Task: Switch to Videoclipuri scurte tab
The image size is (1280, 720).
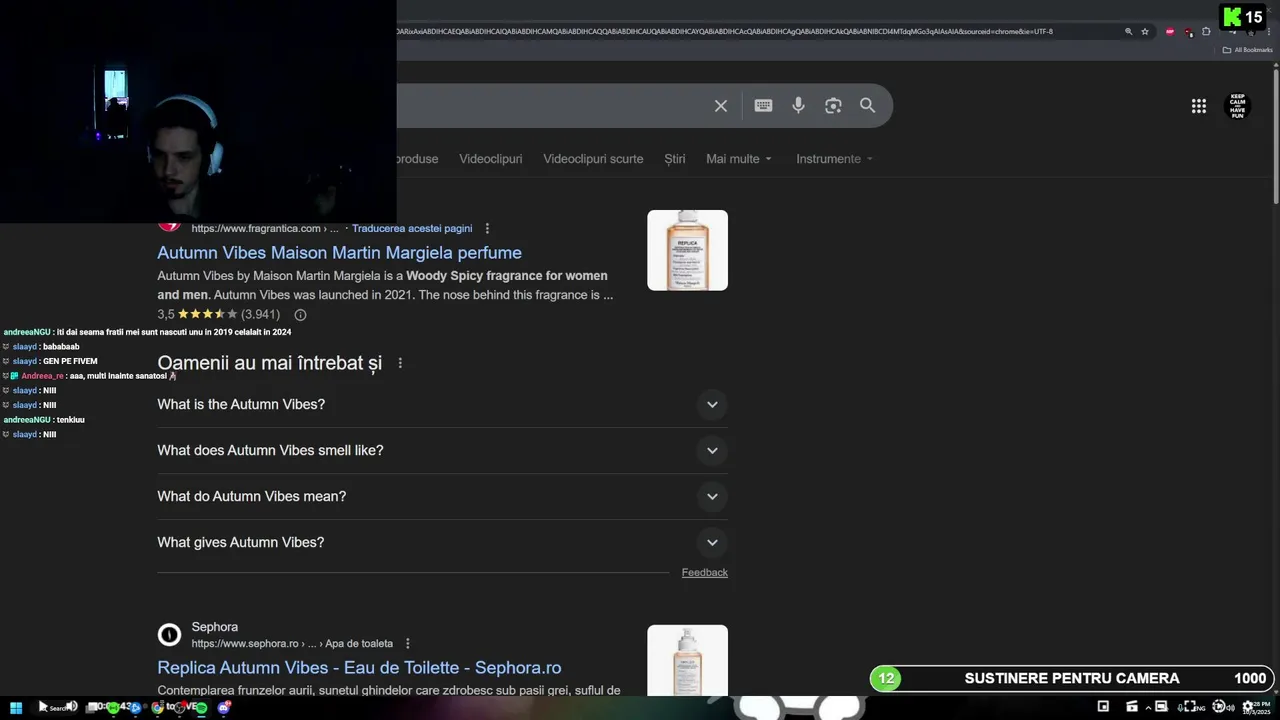Action: tap(593, 159)
